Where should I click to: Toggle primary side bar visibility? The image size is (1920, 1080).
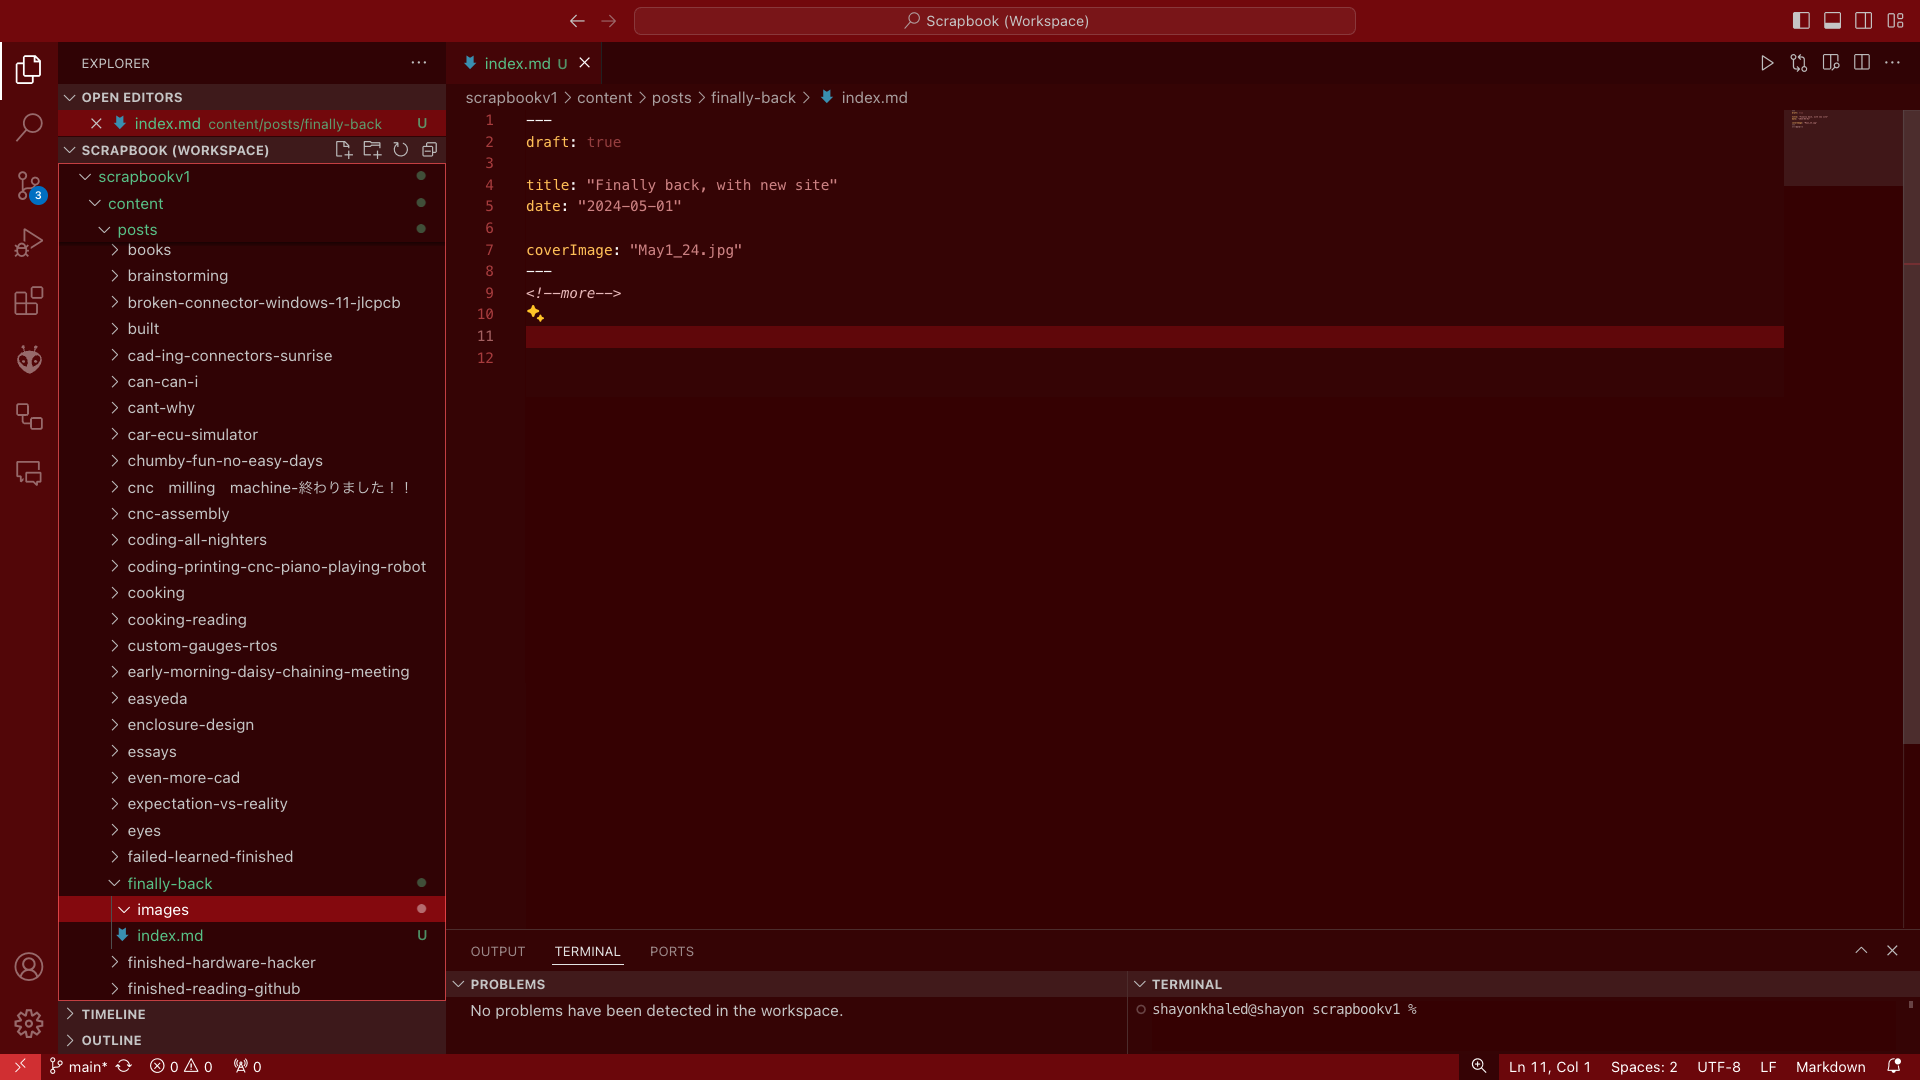click(x=1801, y=21)
